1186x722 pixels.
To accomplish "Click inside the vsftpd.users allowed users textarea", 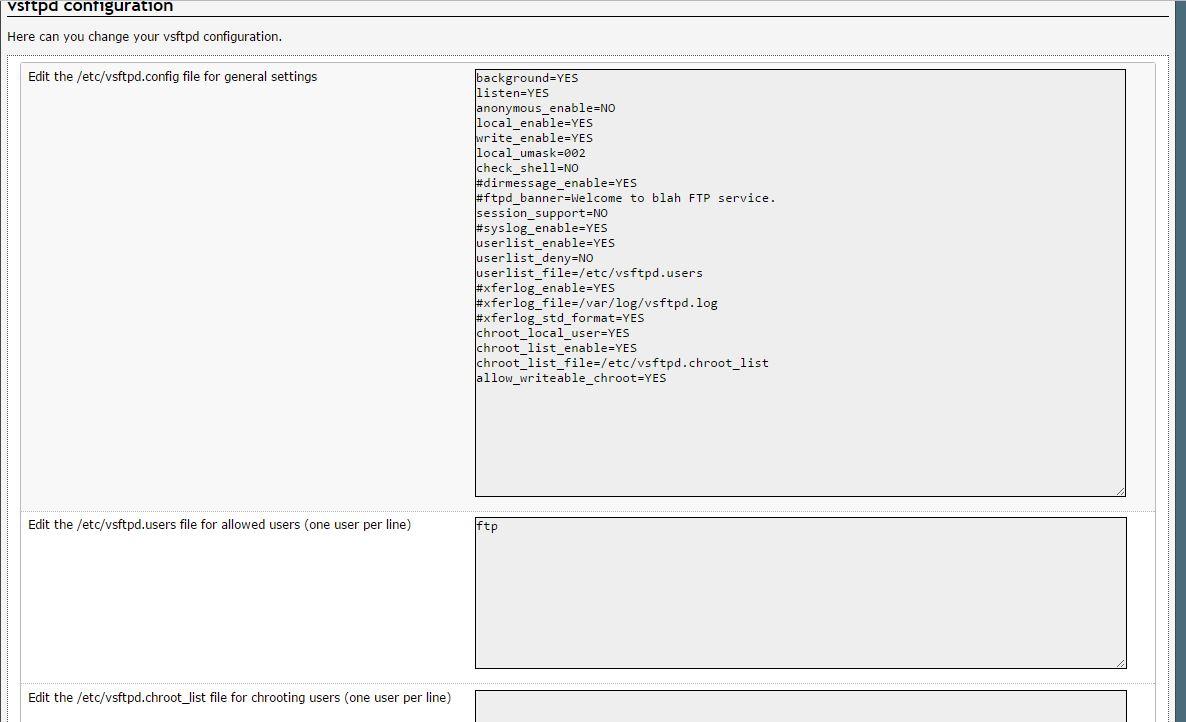I will tap(800, 593).
